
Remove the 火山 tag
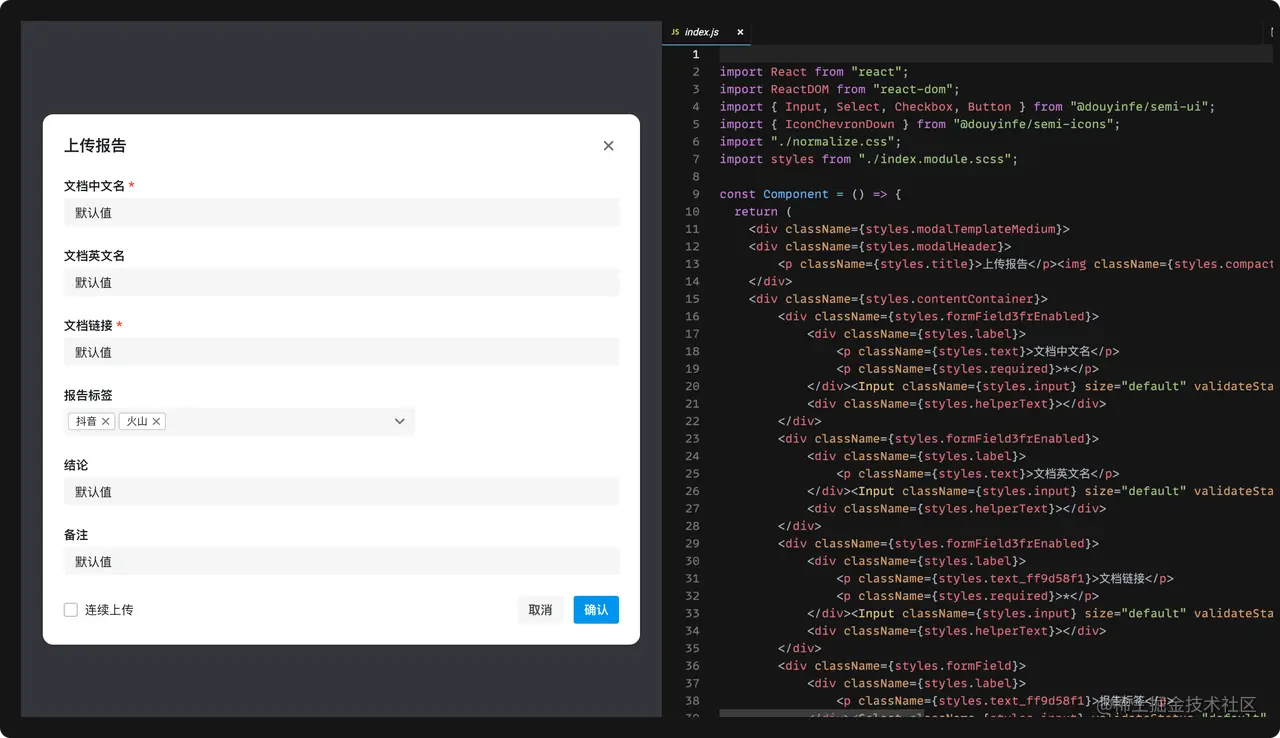(156, 422)
